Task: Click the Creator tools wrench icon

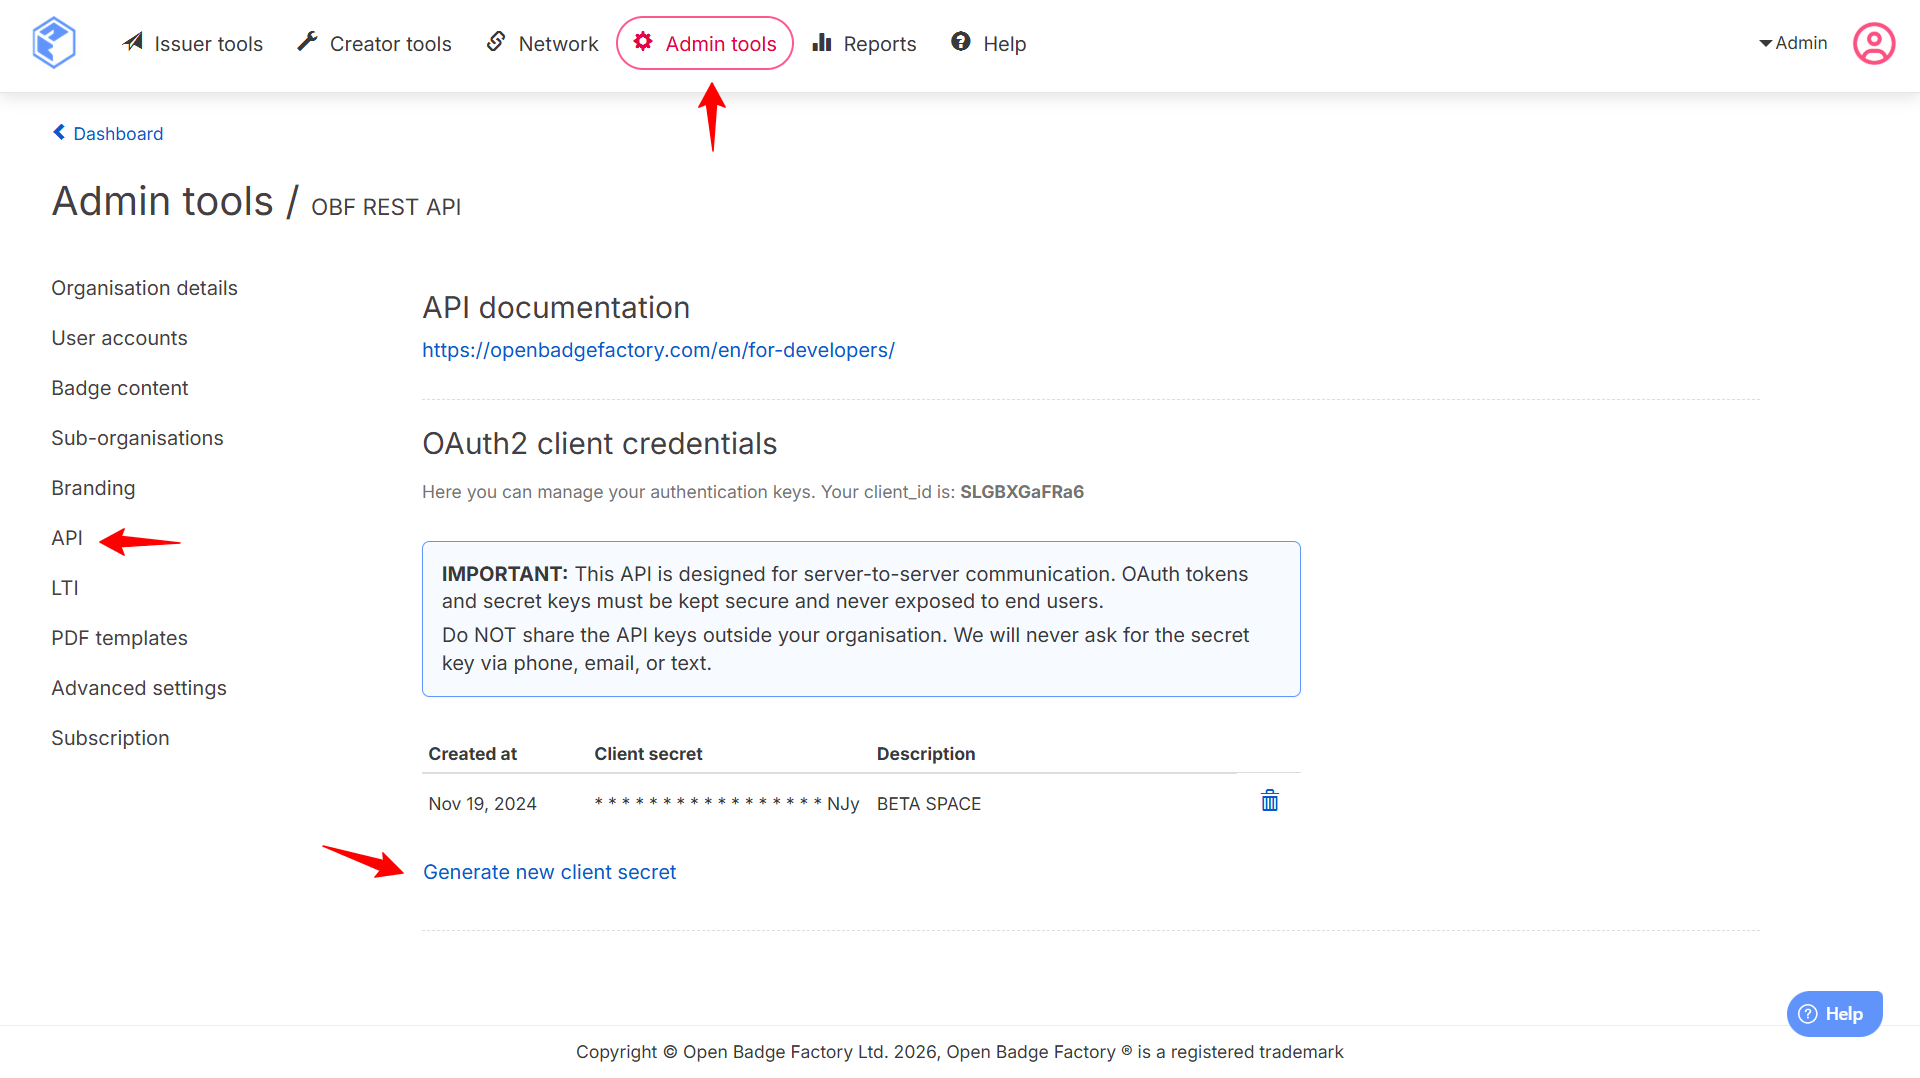Action: tap(308, 42)
